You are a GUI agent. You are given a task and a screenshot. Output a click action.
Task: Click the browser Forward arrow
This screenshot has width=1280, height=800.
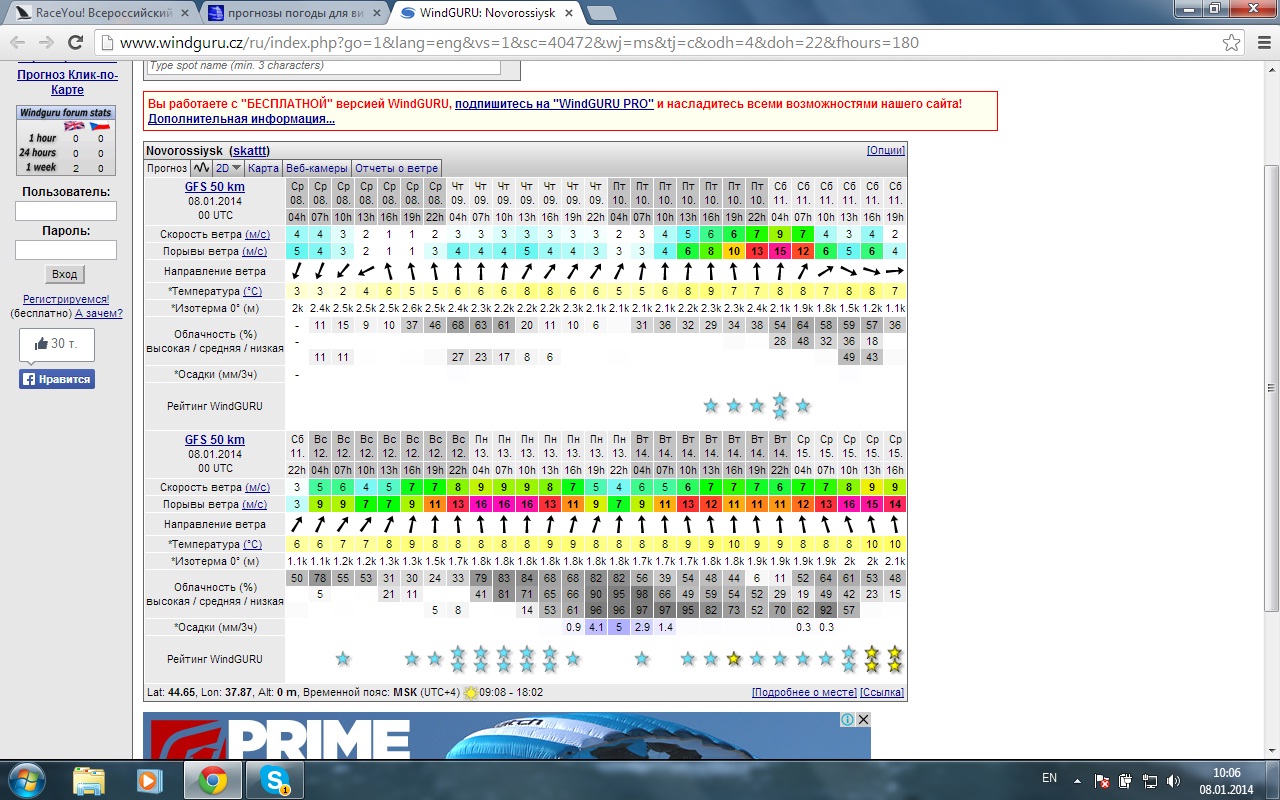pos(46,43)
